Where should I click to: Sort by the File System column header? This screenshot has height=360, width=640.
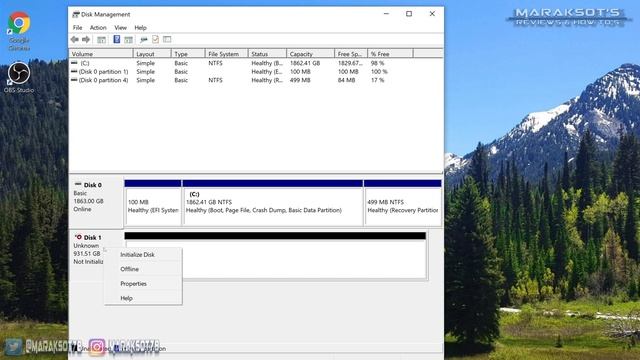tap(227, 54)
